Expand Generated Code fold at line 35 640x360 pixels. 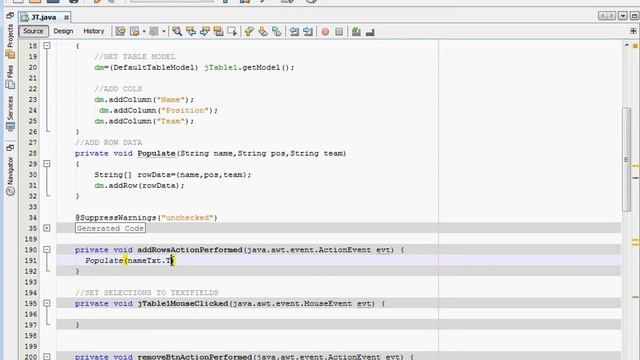click(47, 228)
